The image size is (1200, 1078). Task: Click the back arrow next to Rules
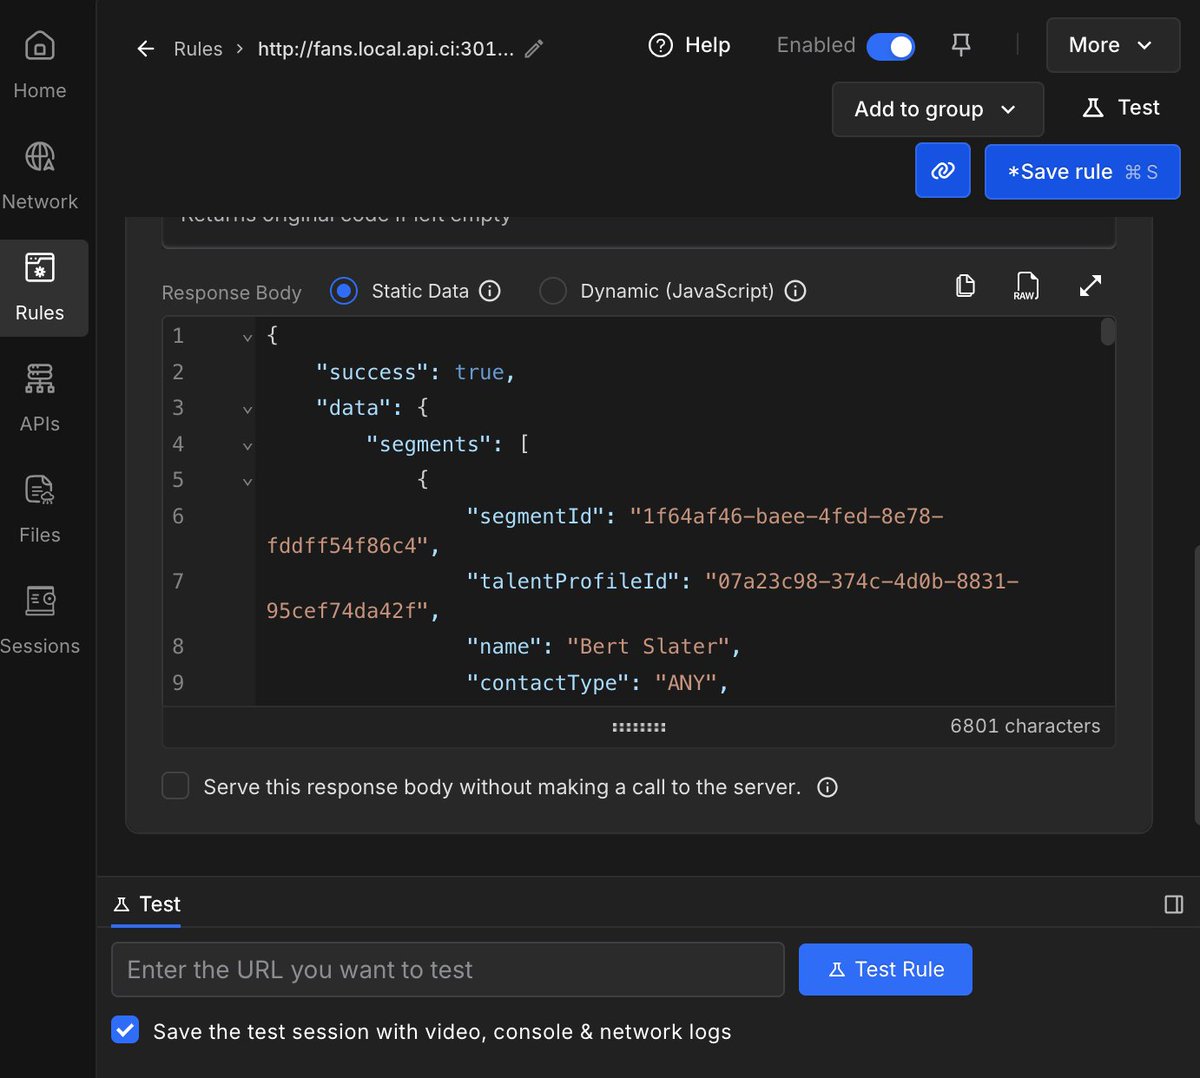pyautogui.click(x=146, y=48)
